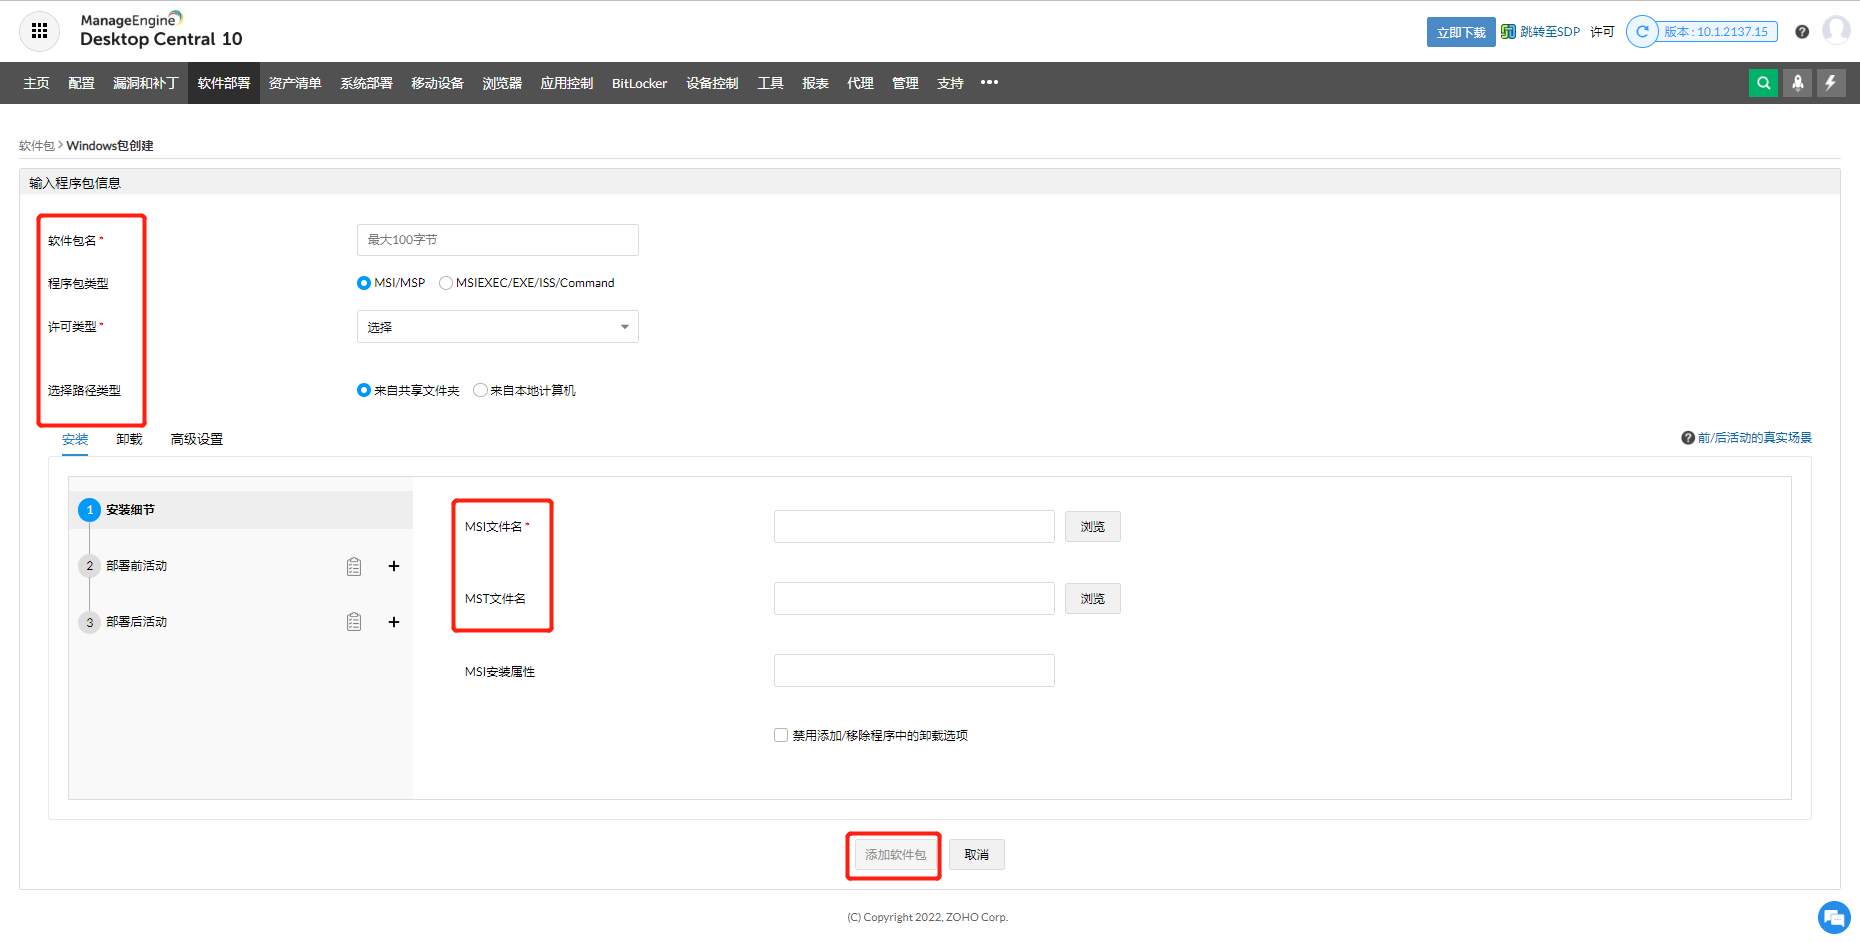
Task: Open the live chat bubble icon
Action: 1834,917
